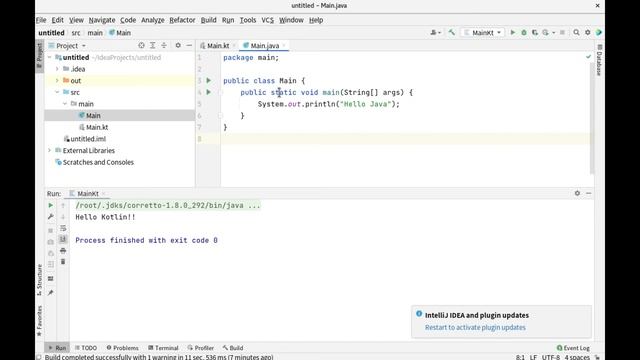Open the File menu

click(x=41, y=20)
